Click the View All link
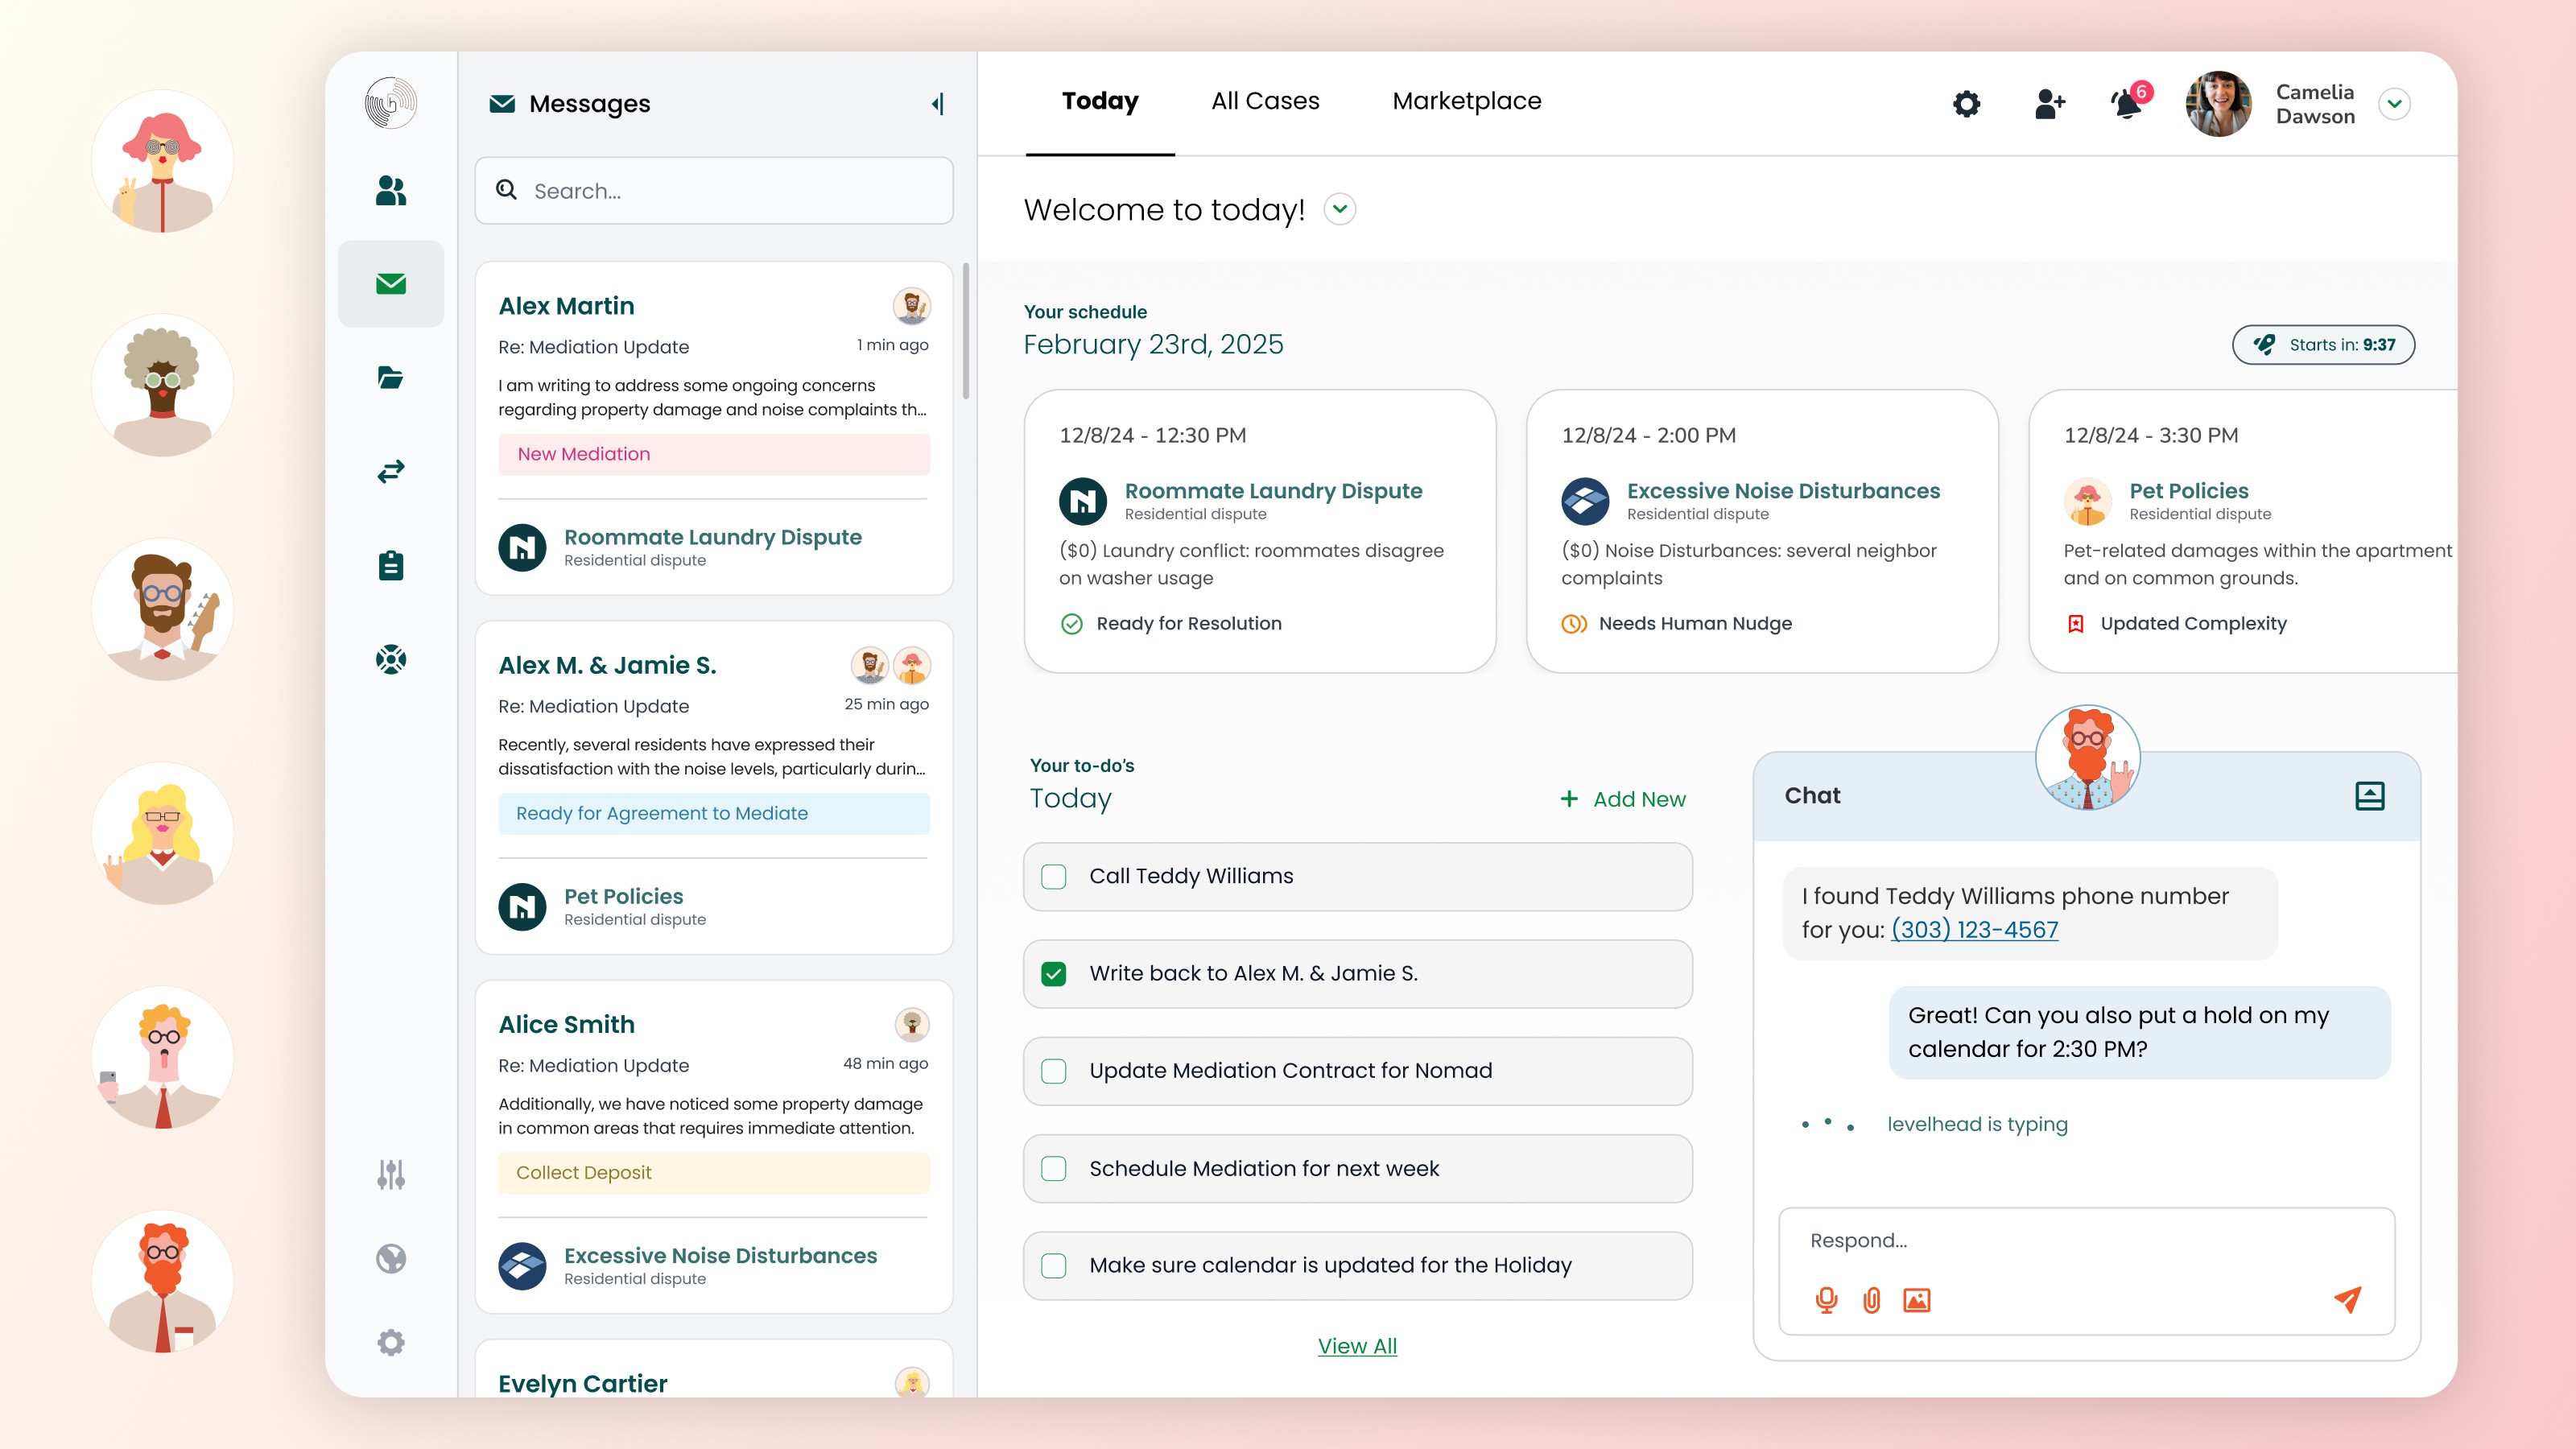The image size is (2576, 1449). coord(1357,1346)
